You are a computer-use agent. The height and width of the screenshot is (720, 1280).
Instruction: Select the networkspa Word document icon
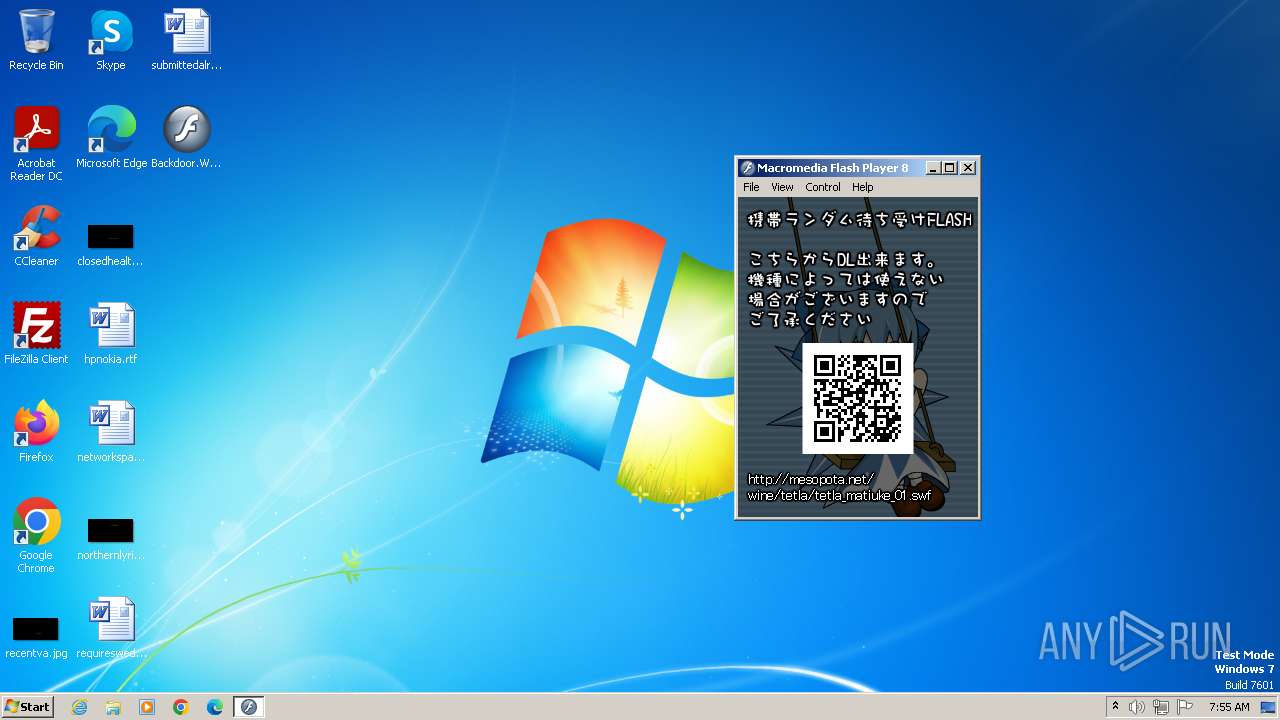110,432
